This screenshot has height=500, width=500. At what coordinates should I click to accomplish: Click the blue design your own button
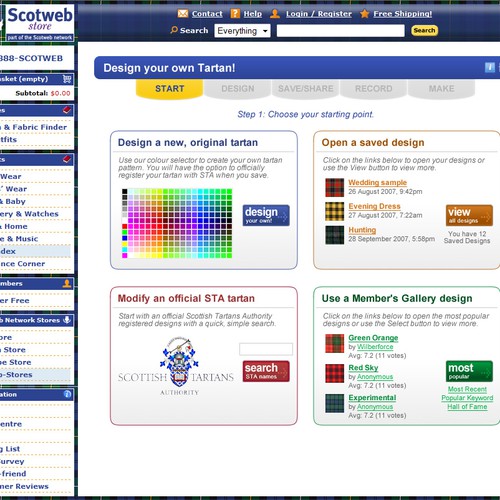tap(266, 215)
